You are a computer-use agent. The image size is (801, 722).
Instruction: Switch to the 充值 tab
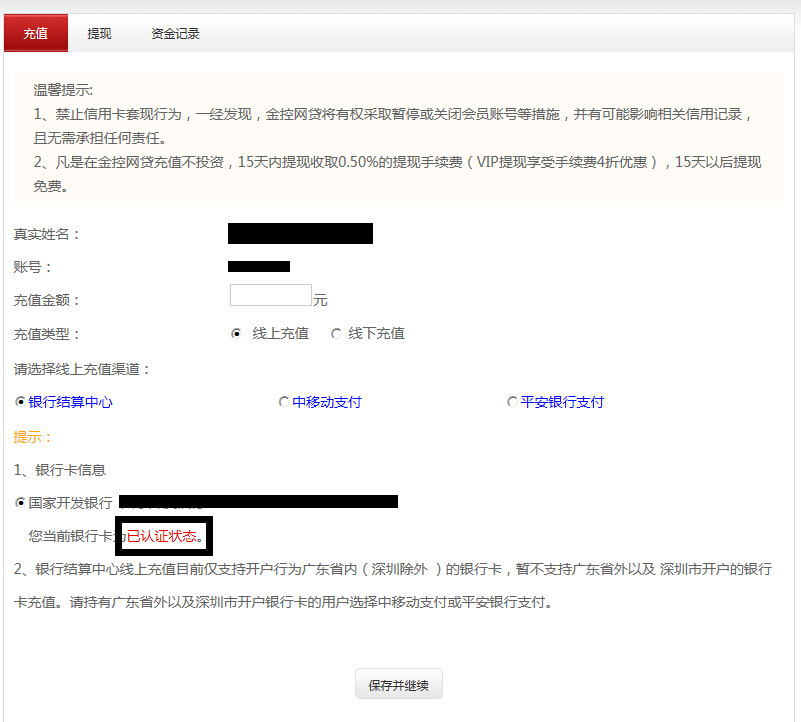pyautogui.click(x=36, y=33)
